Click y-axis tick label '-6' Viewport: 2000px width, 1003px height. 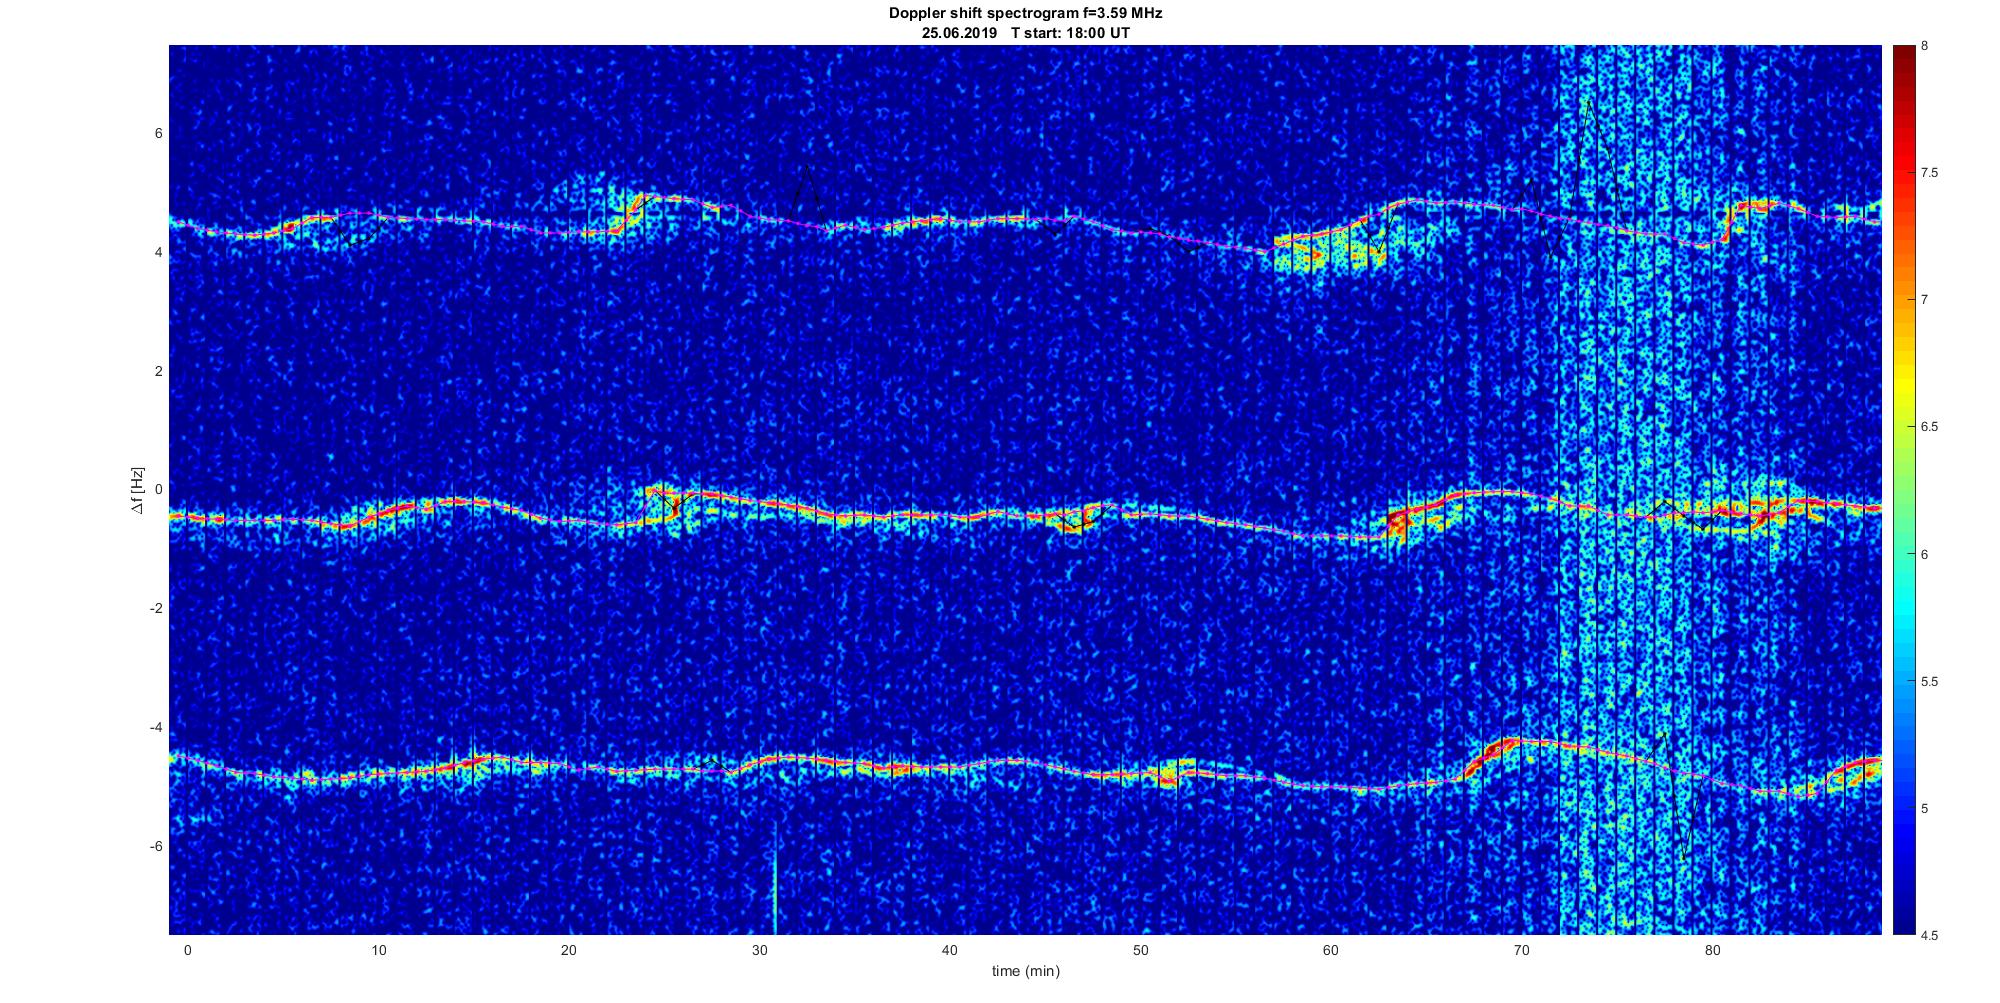click(x=157, y=847)
